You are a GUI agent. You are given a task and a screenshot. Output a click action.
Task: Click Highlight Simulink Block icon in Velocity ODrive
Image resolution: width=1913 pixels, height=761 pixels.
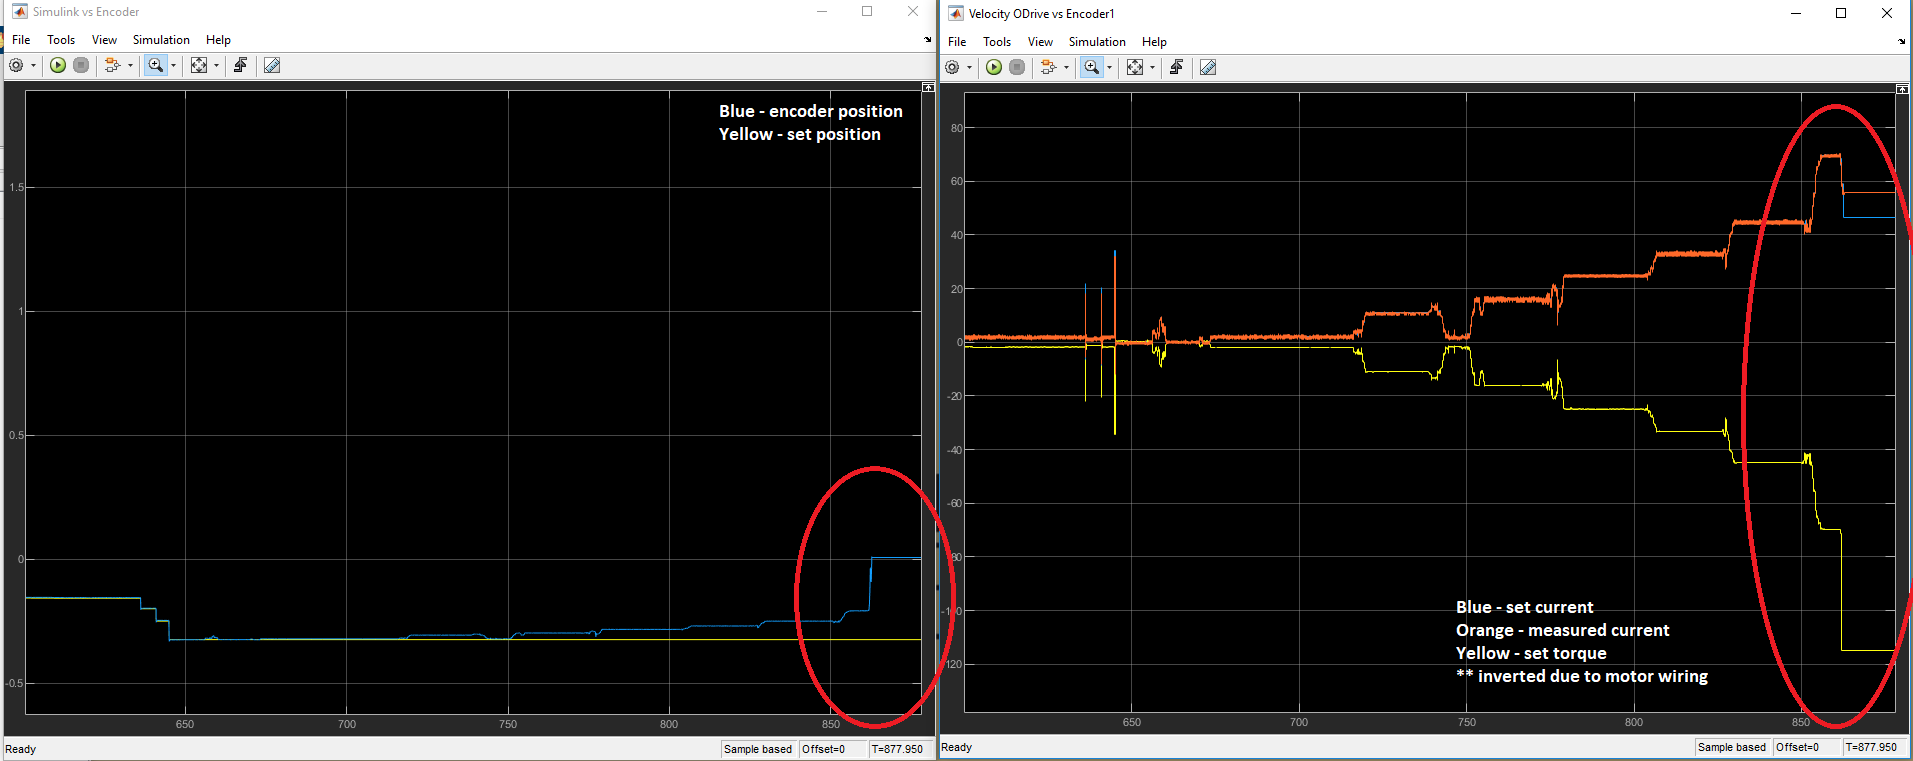point(1048,67)
